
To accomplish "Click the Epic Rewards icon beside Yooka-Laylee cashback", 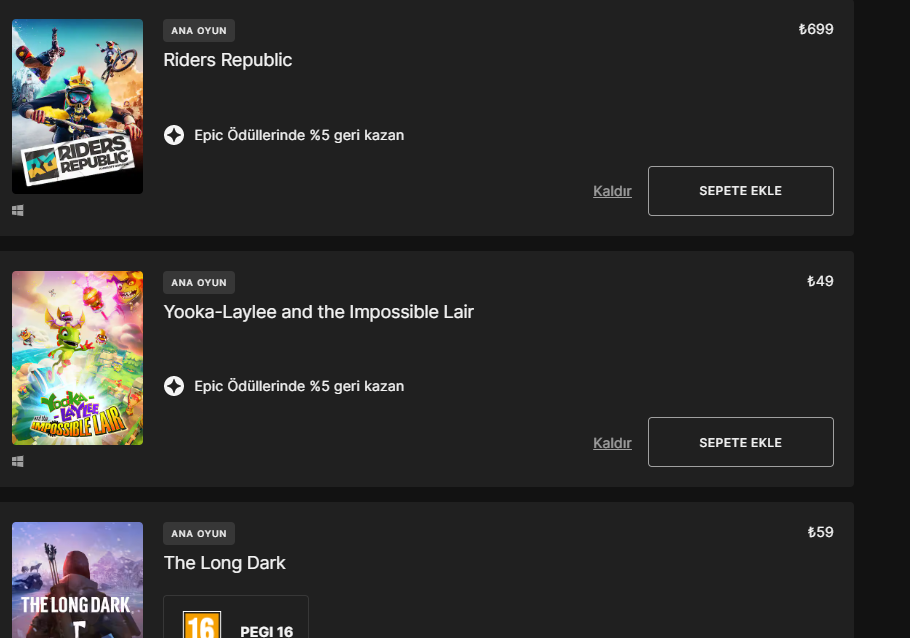I will click(x=173, y=386).
